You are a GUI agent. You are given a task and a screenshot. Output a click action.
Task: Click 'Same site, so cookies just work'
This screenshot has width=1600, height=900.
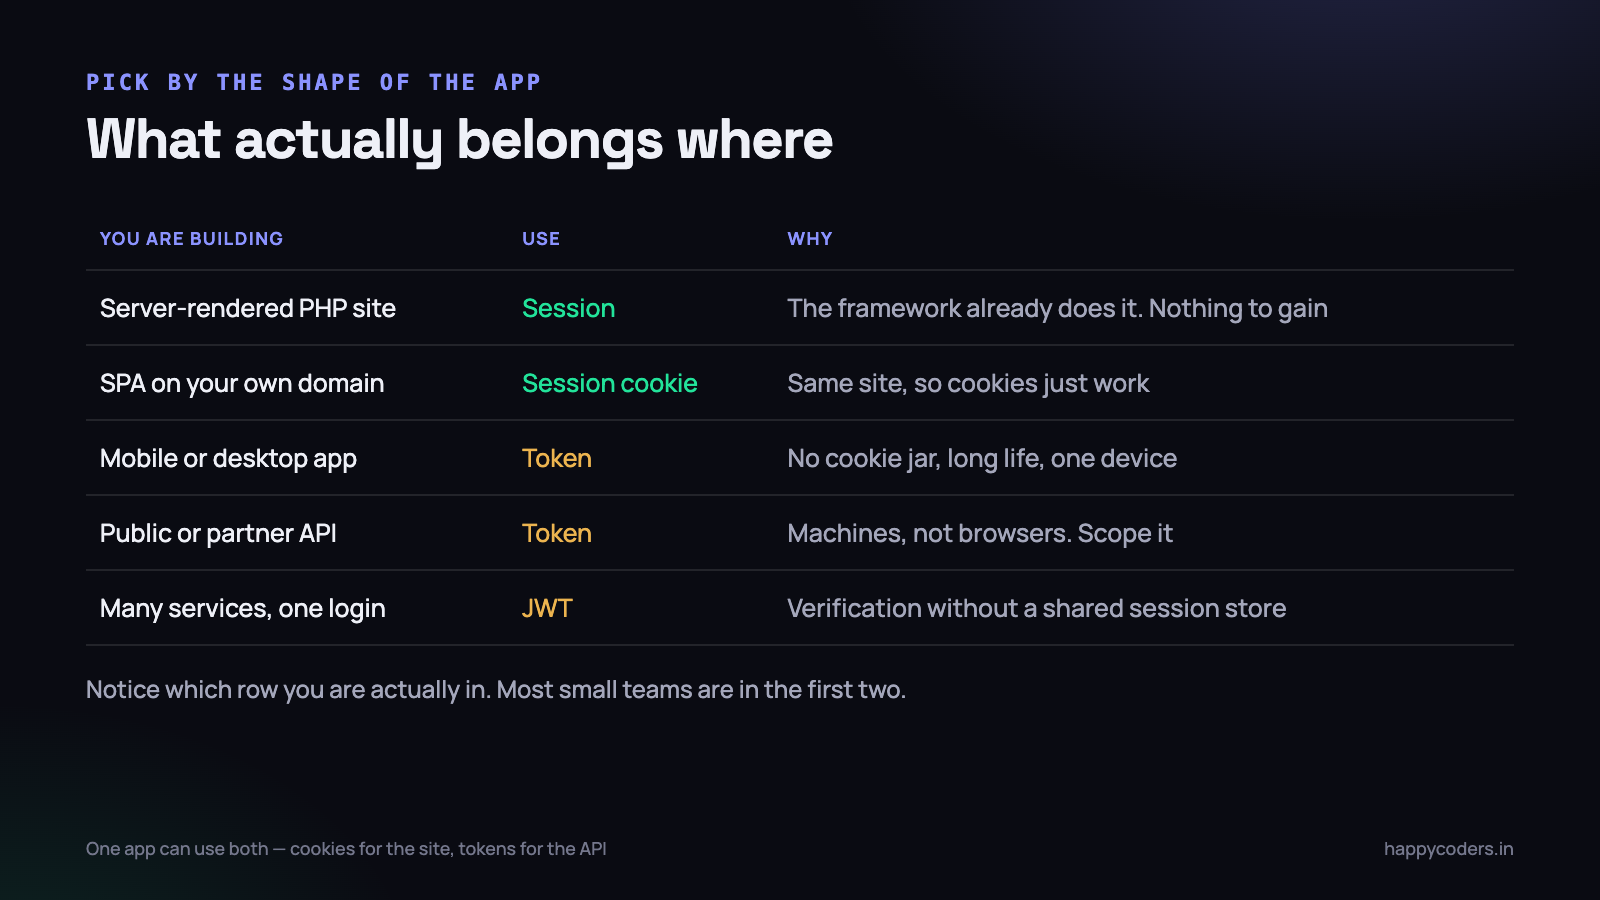click(x=968, y=383)
